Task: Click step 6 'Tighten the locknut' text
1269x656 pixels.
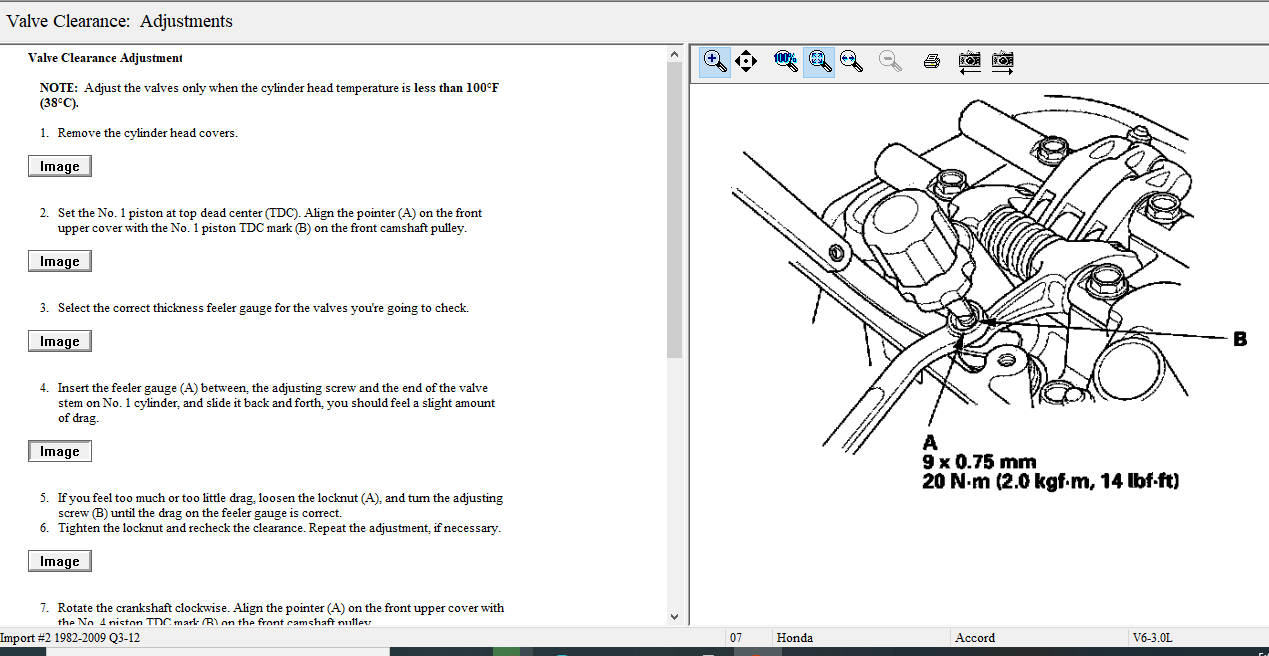Action: click(x=279, y=528)
